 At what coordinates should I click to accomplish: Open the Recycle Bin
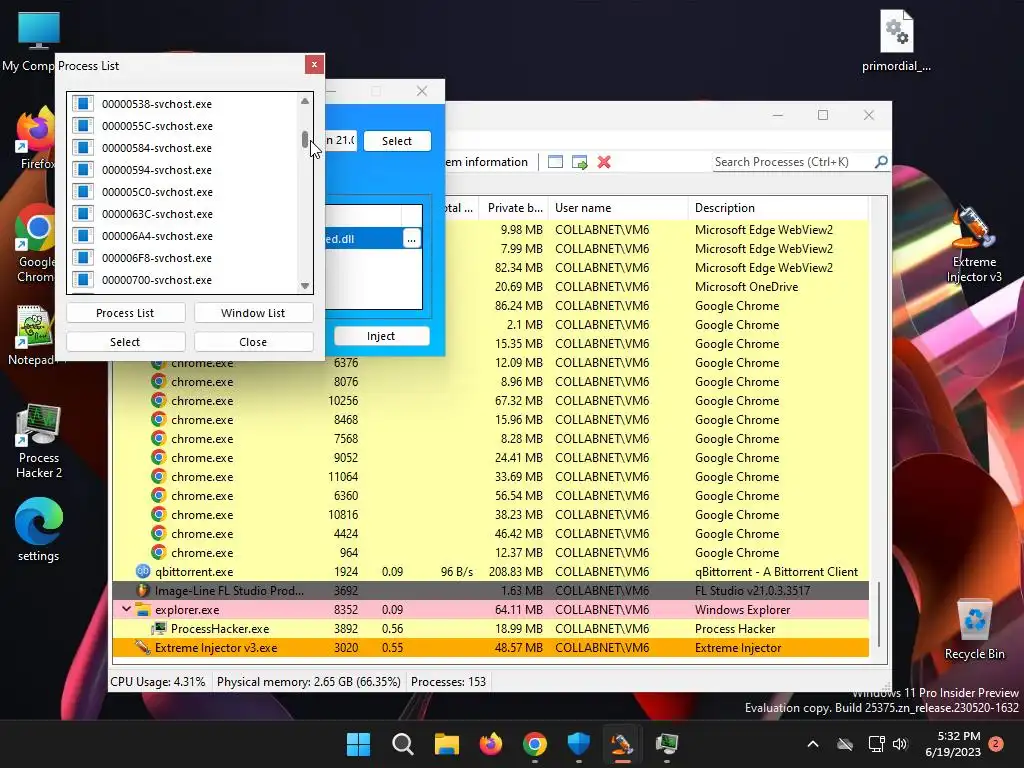click(974, 630)
